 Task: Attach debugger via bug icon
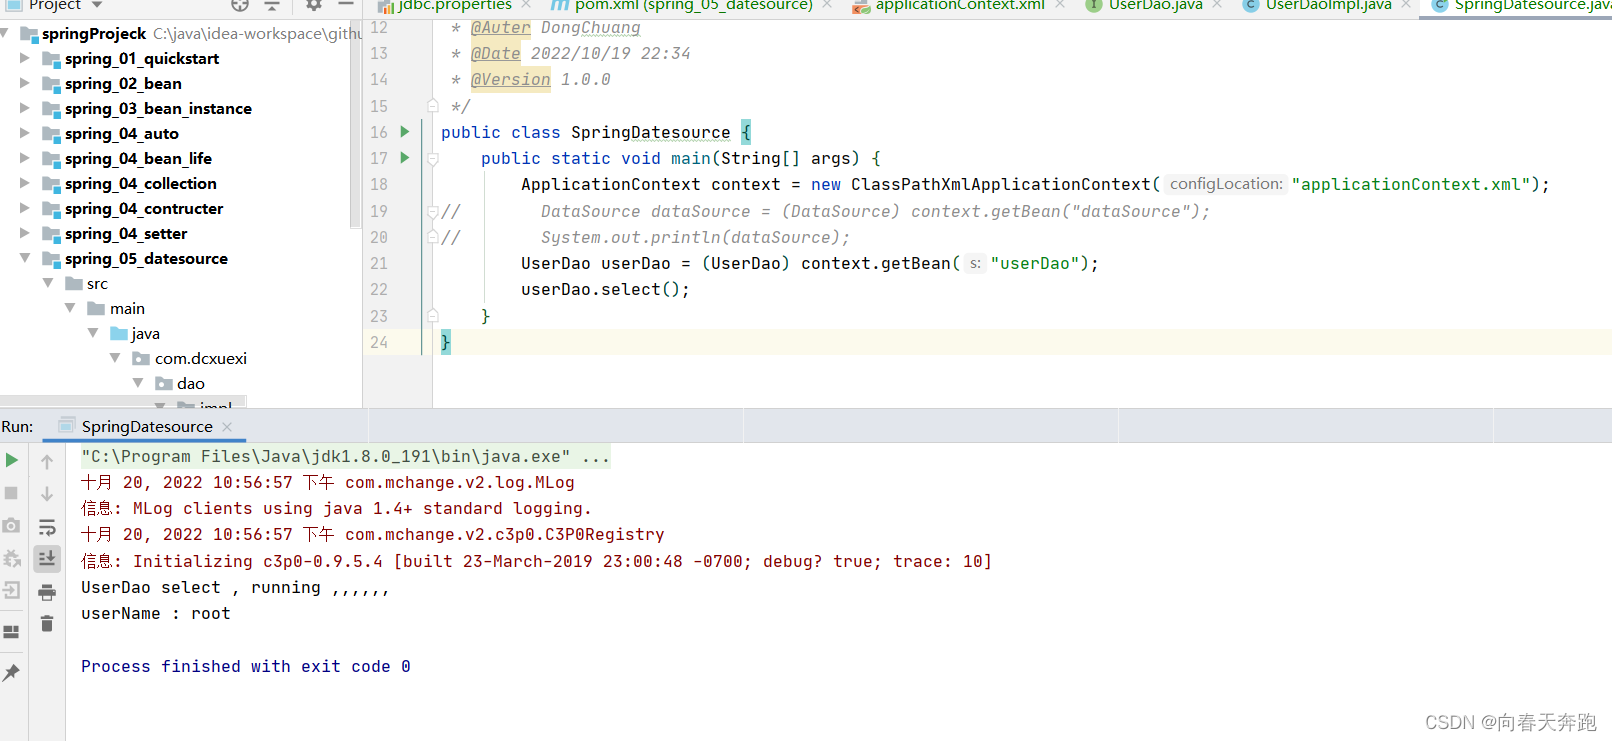pyautogui.click(x=11, y=558)
